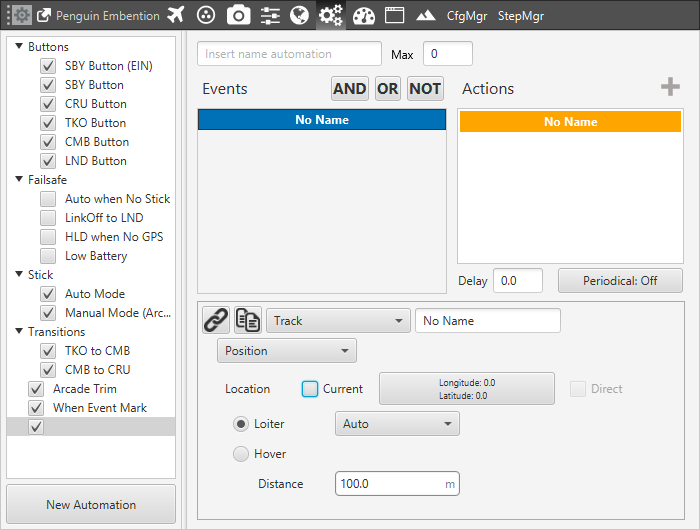The image size is (700, 530).
Task: Click the plus icon to add an action
Action: tap(671, 87)
